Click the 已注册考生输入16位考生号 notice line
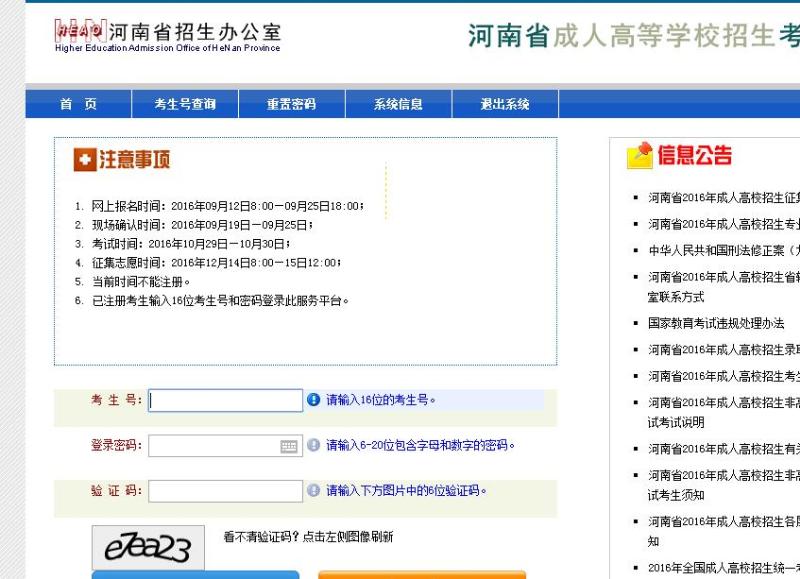 tap(220, 300)
